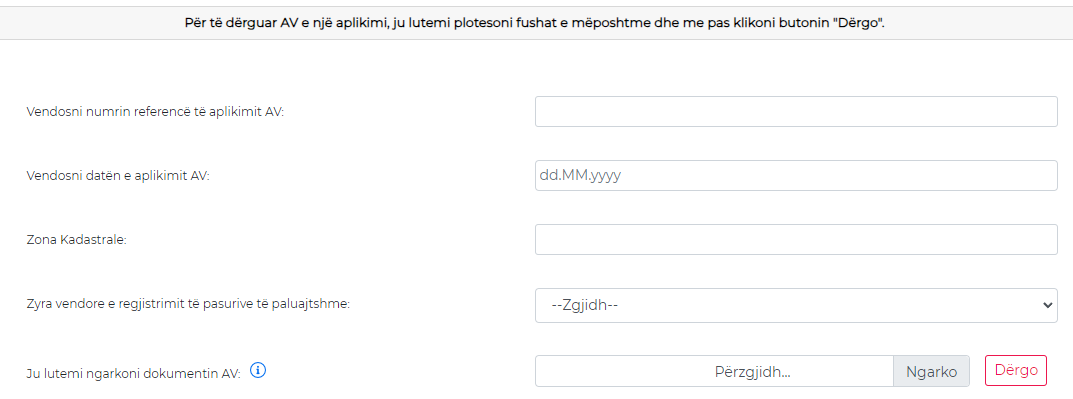This screenshot has width=1073, height=399.
Task: Select the dd.MM.yyyy placeholder text
Action: [x=580, y=176]
